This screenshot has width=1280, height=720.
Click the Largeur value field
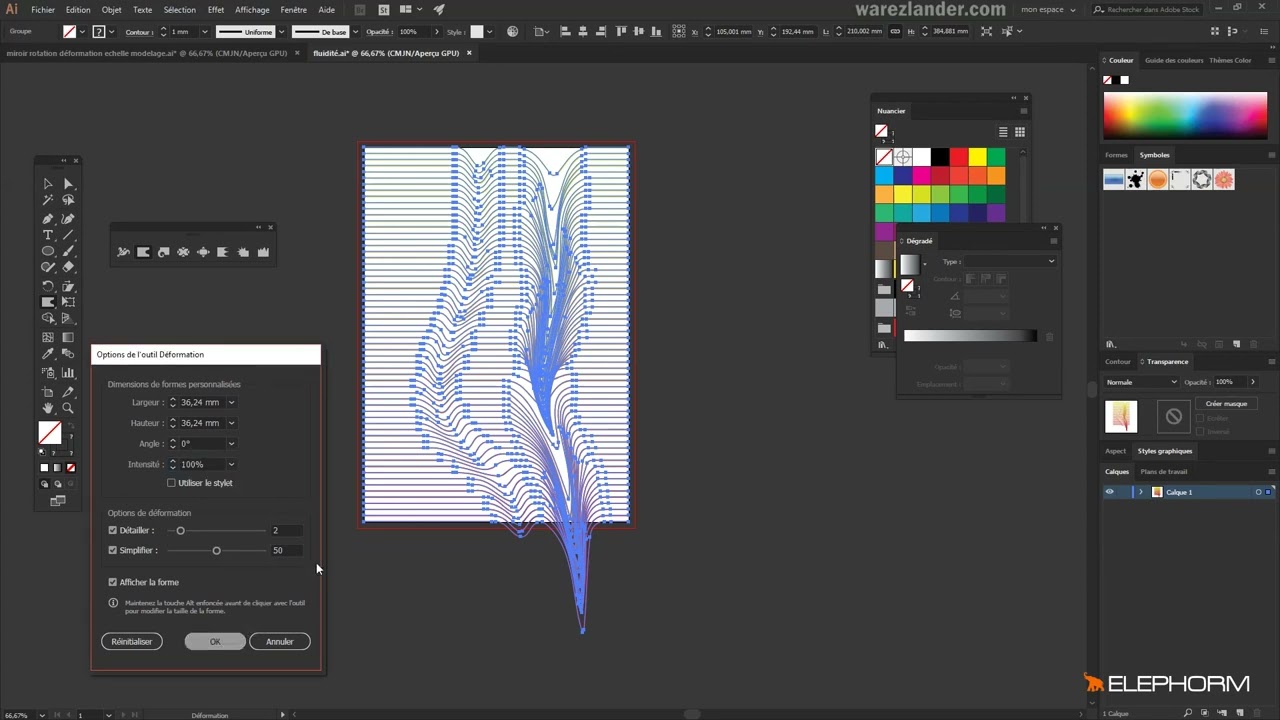(201, 402)
